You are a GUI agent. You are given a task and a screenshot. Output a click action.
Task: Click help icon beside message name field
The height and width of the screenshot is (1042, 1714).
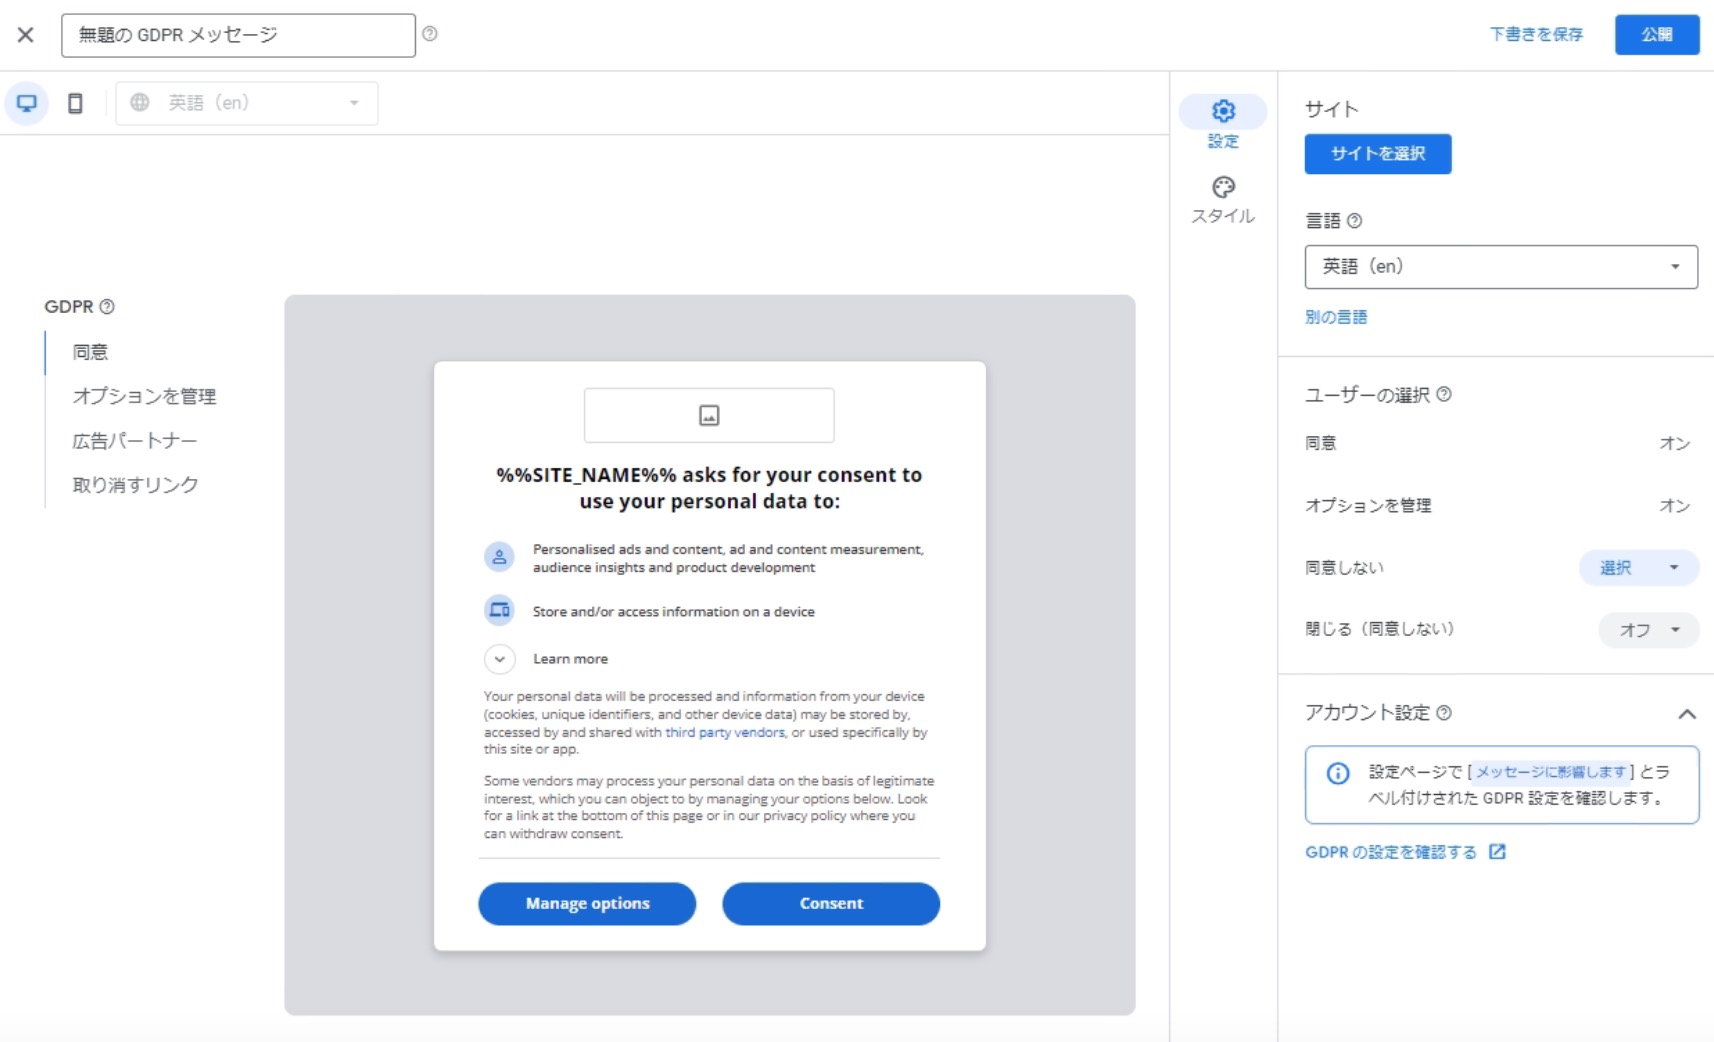point(430,34)
